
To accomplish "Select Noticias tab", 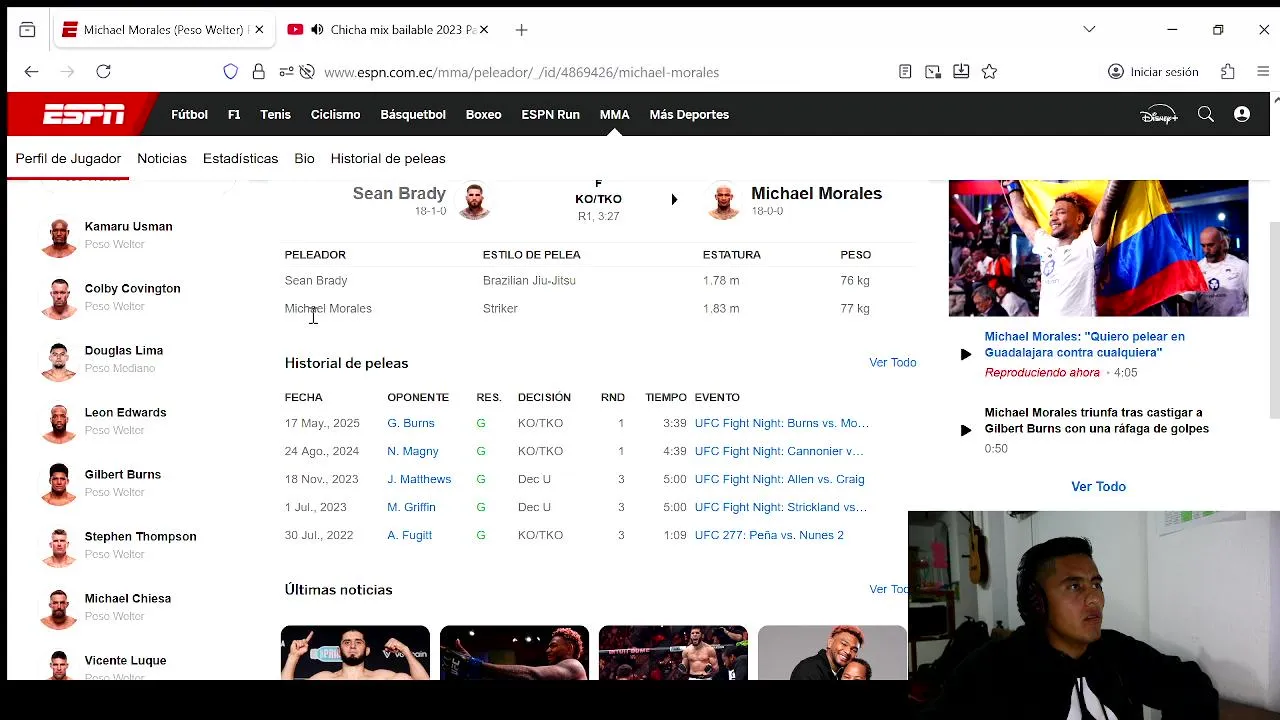I will coord(162,159).
